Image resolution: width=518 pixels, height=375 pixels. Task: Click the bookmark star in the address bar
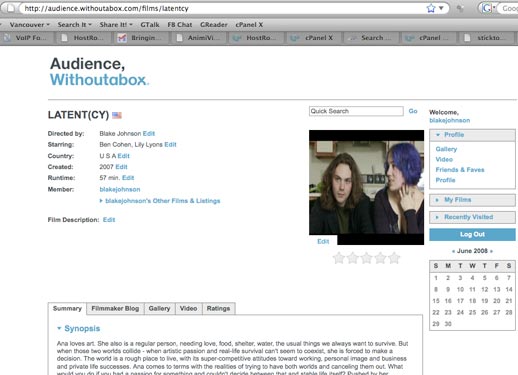point(431,8)
